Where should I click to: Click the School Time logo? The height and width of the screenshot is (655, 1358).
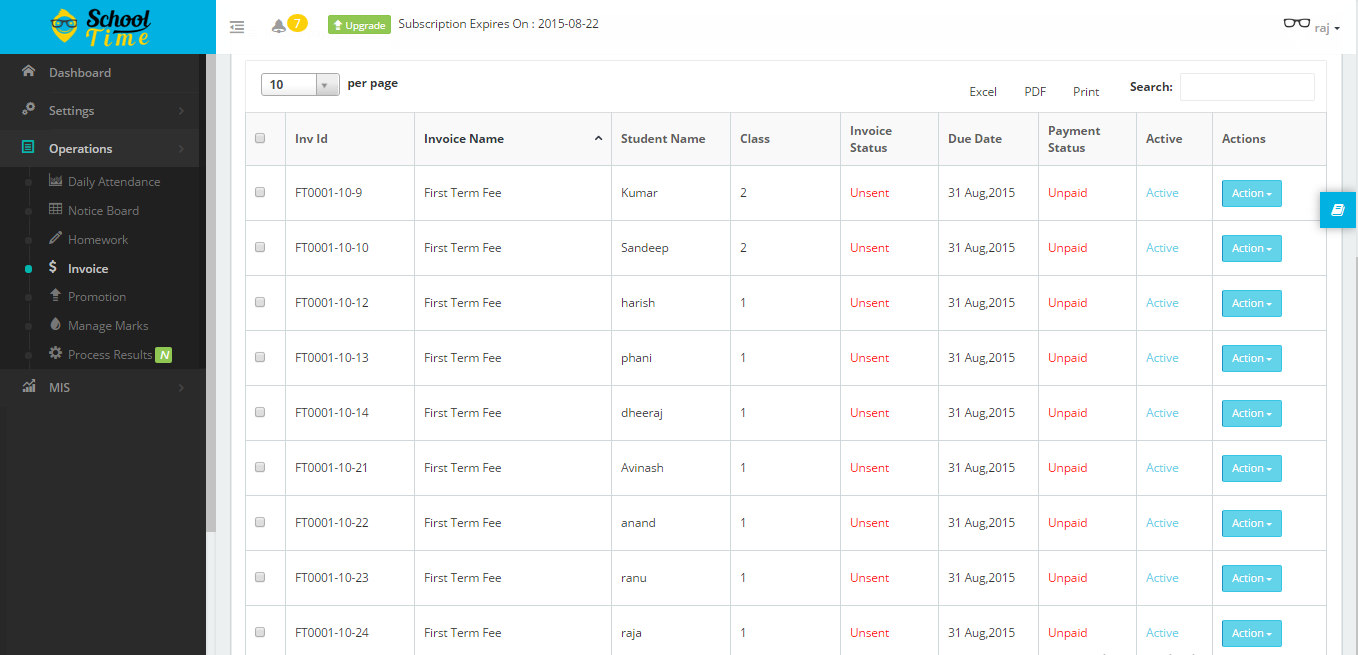[x=102, y=26]
